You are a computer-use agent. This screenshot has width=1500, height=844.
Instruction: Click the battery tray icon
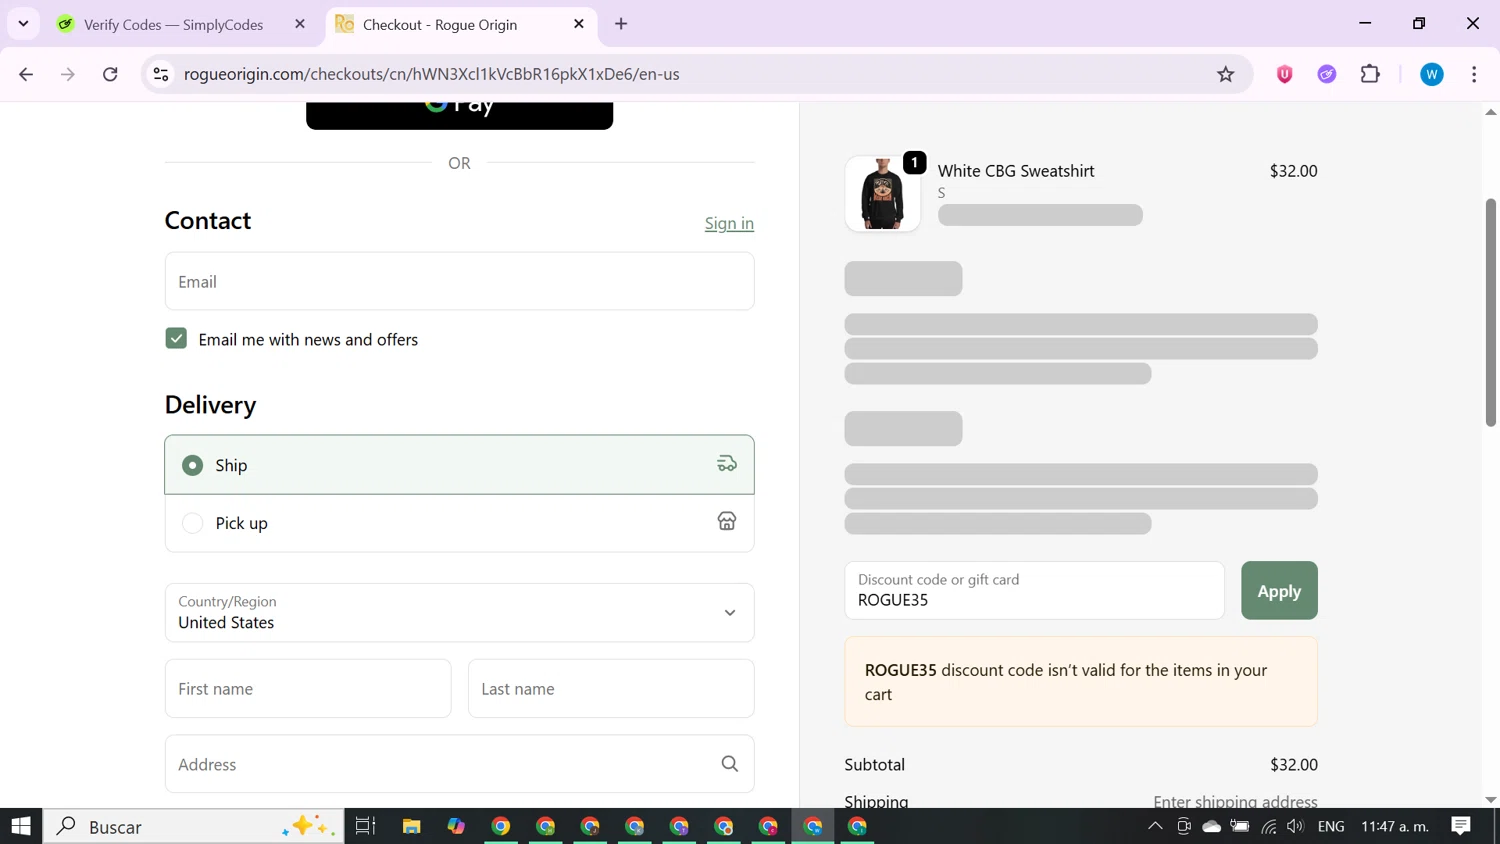[1240, 826]
